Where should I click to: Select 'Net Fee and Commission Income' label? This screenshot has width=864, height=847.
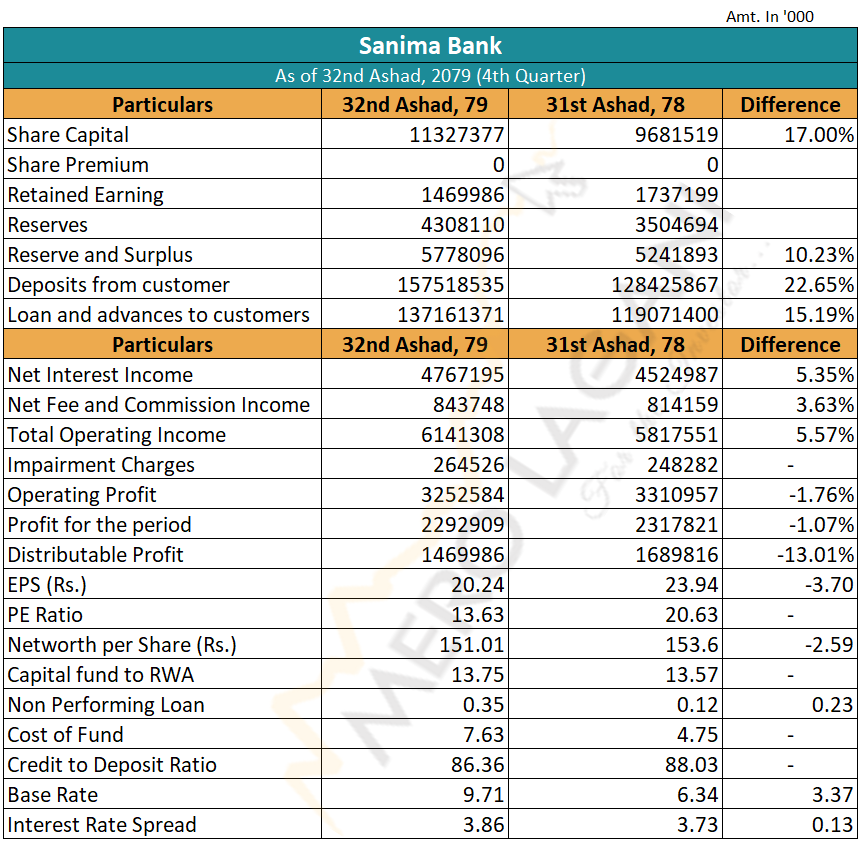tap(159, 405)
